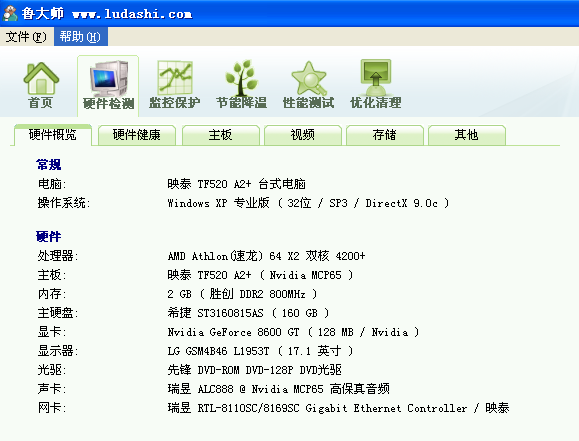The height and width of the screenshot is (441, 579).
Task: Select the 硬件检测 hardware detection icon
Action: (108, 86)
